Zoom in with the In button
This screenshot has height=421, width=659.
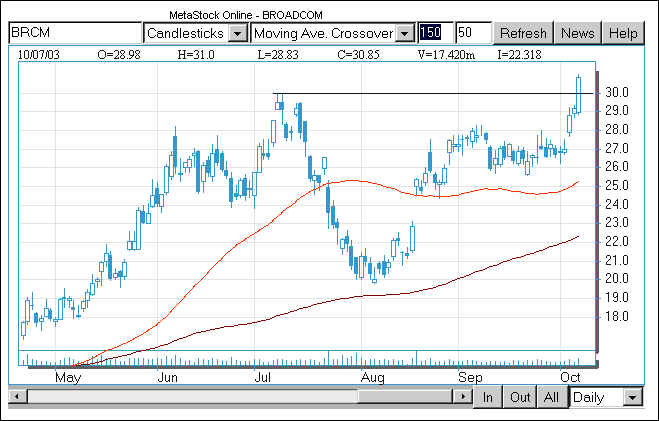pos(488,397)
